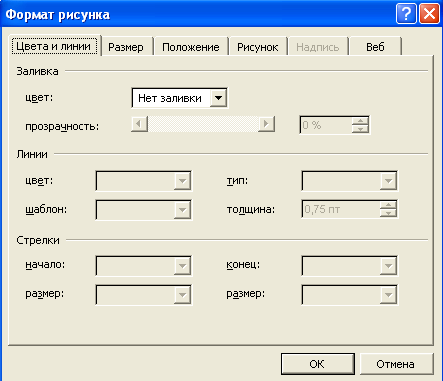
Task: Click the transparency slider left arrow
Action: [x=139, y=124]
